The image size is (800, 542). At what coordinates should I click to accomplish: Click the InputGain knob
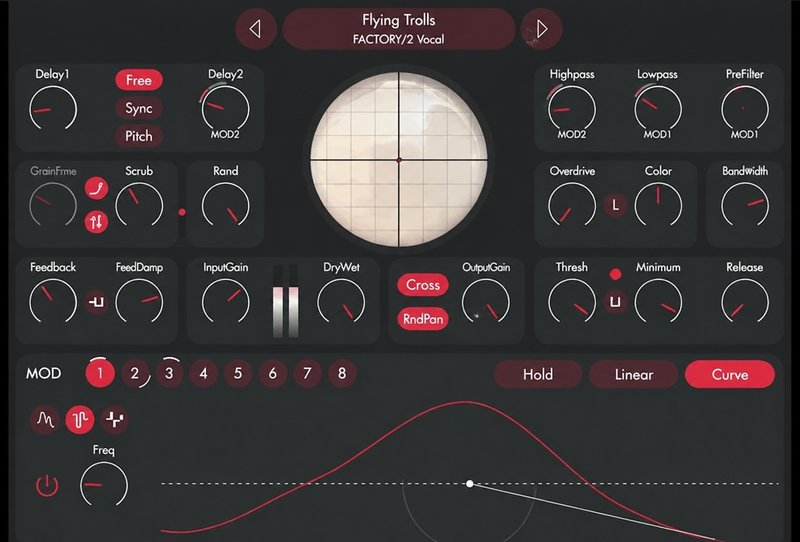(226, 301)
